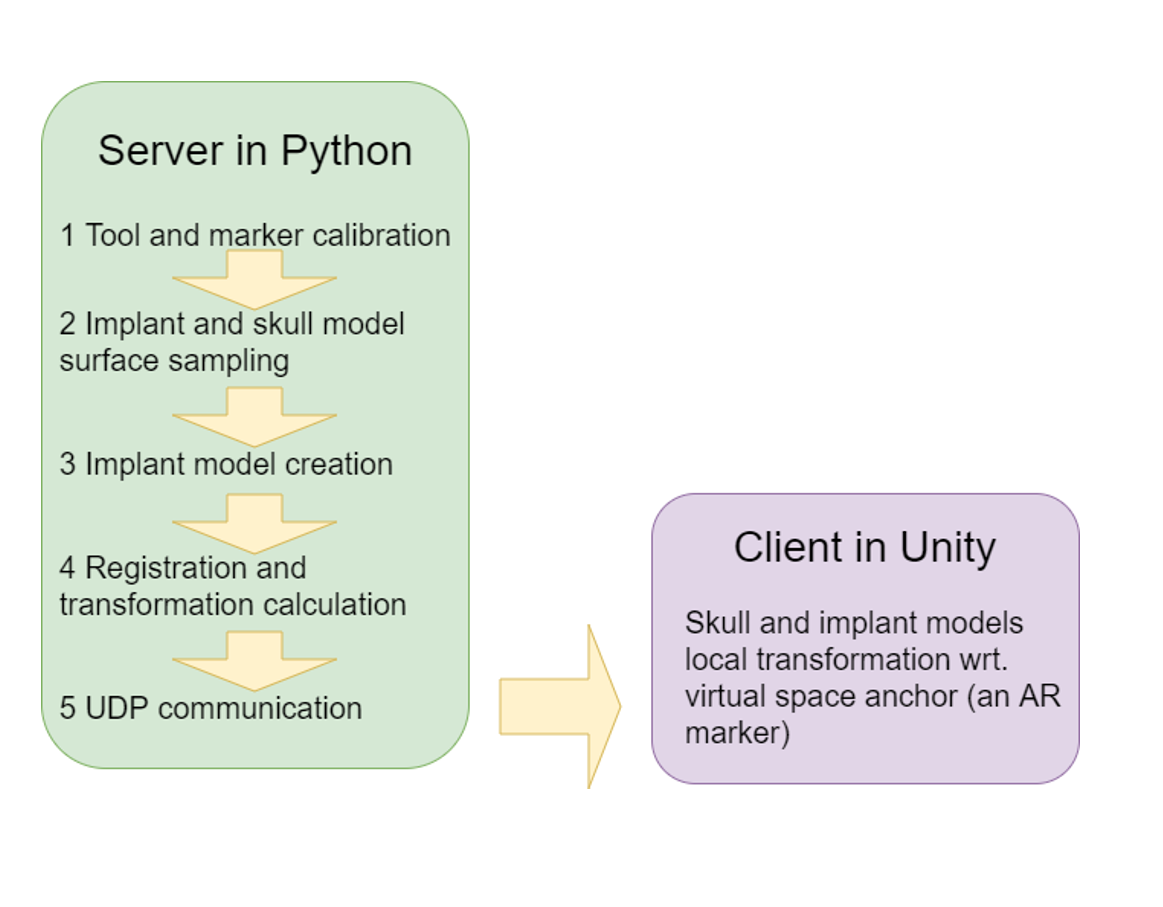Click the word Python in server heading

346,151
